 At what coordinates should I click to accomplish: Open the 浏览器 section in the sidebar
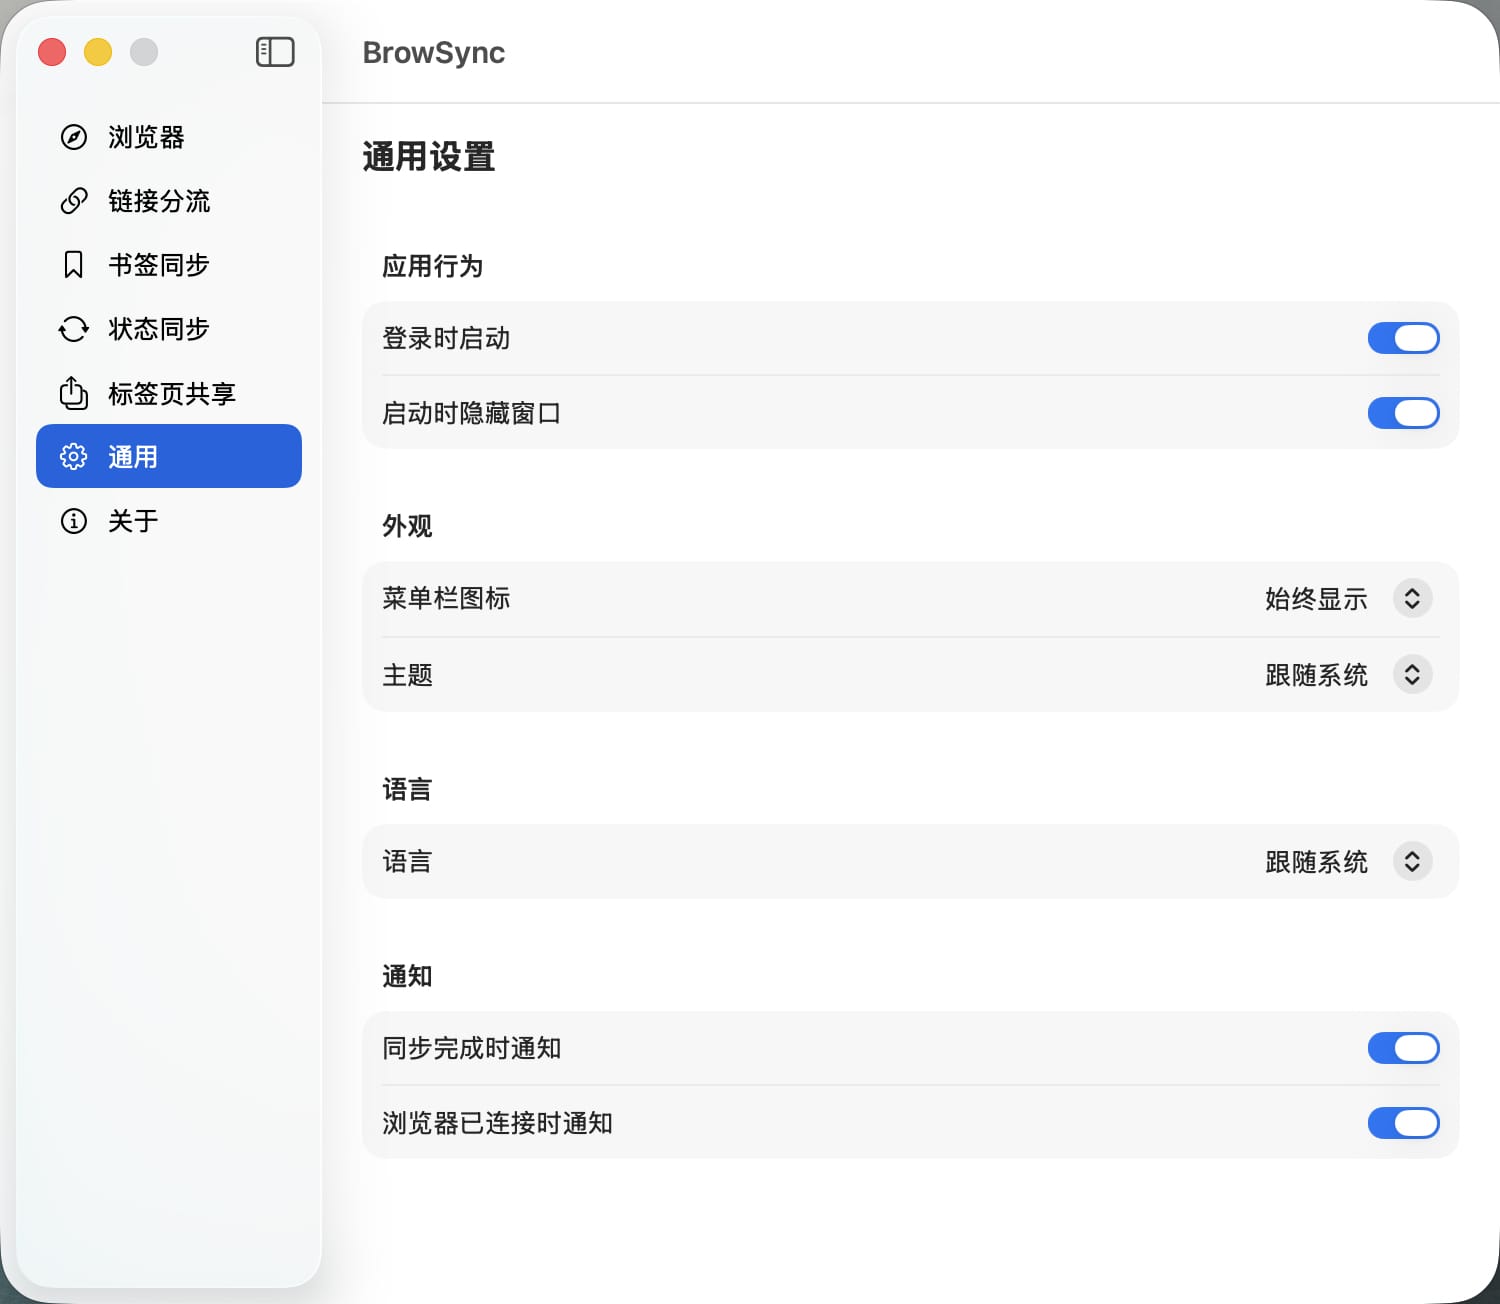[169, 137]
